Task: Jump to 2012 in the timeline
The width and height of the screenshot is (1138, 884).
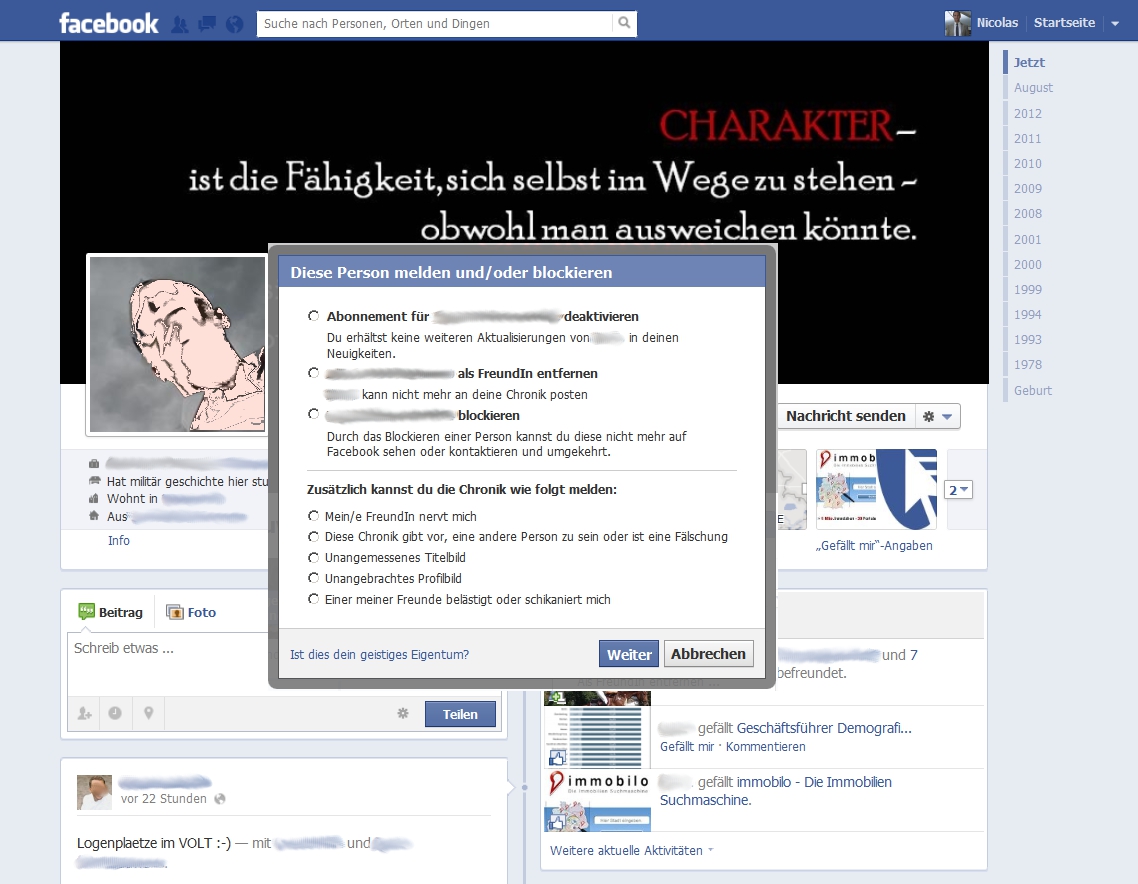Action: pyautogui.click(x=1027, y=113)
